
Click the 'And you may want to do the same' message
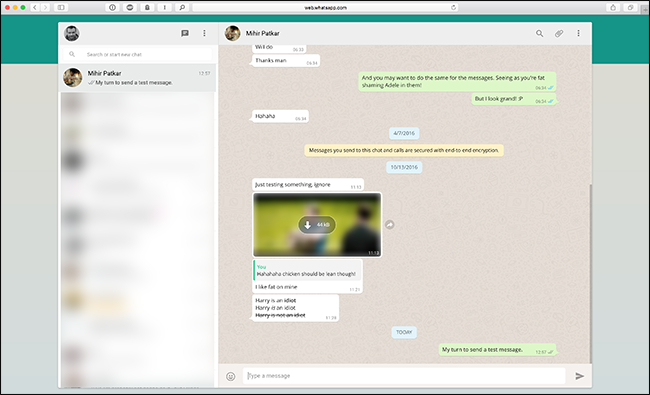[x=457, y=81]
